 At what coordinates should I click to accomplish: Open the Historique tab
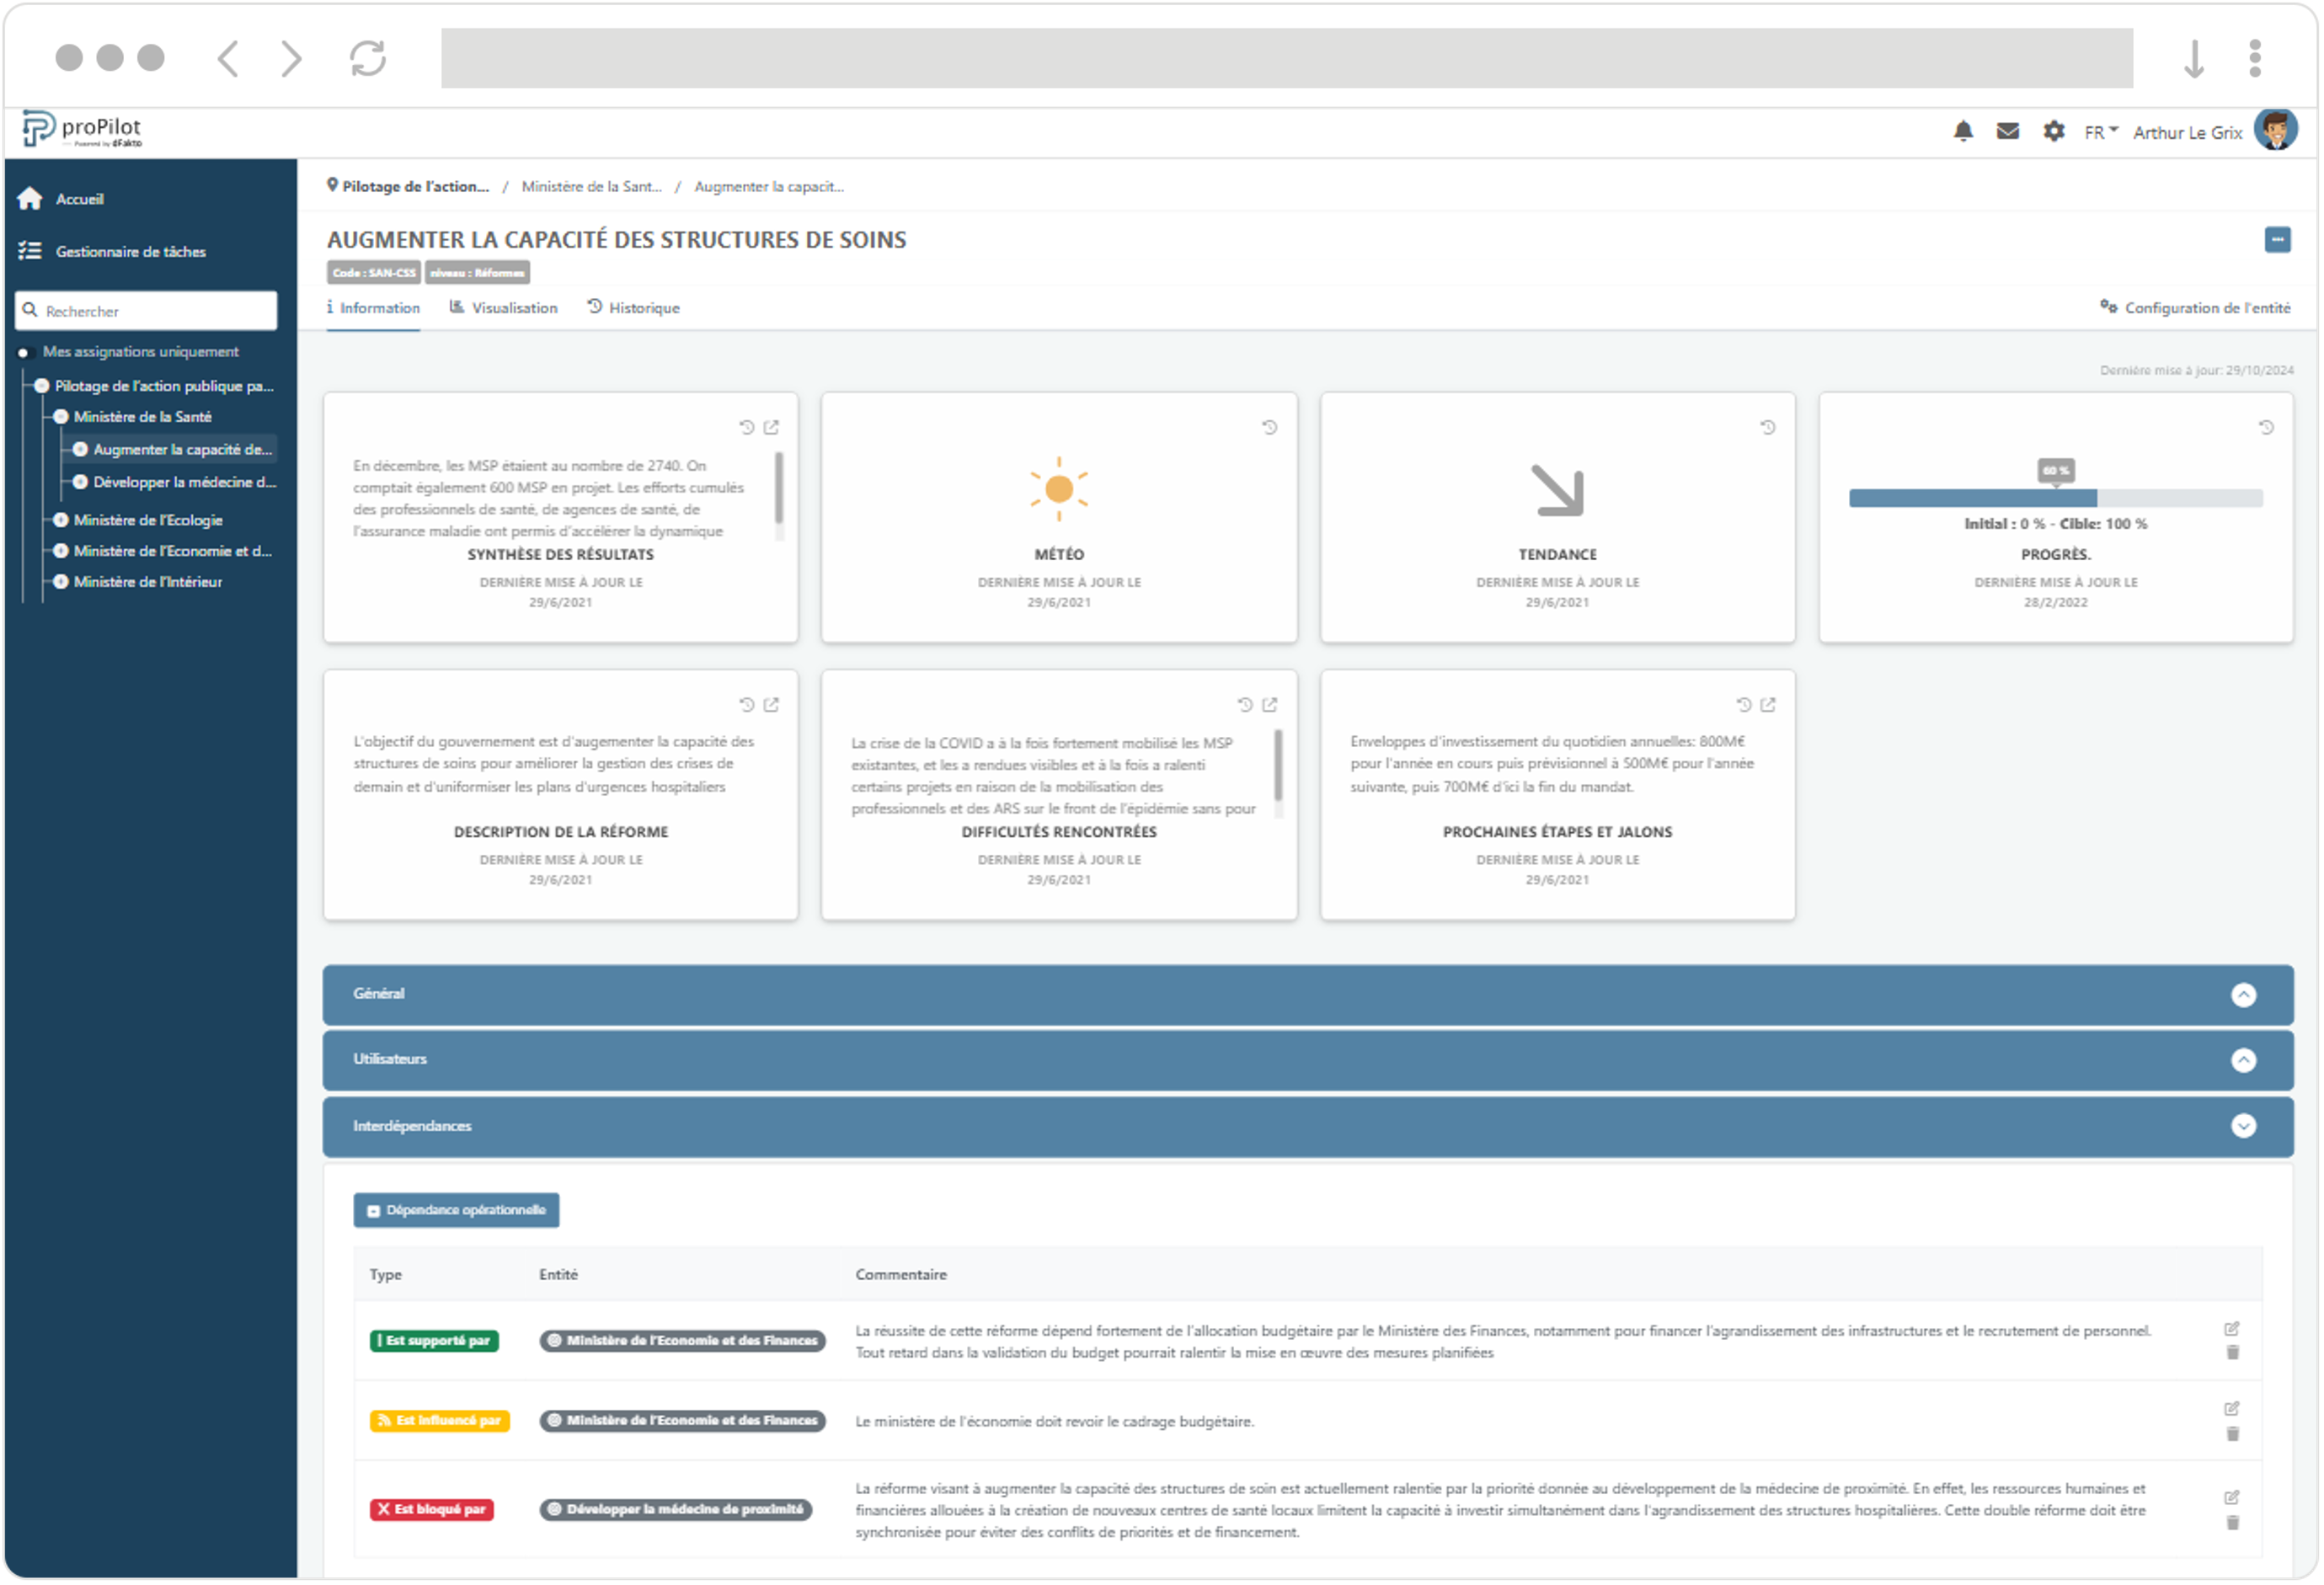tap(633, 308)
